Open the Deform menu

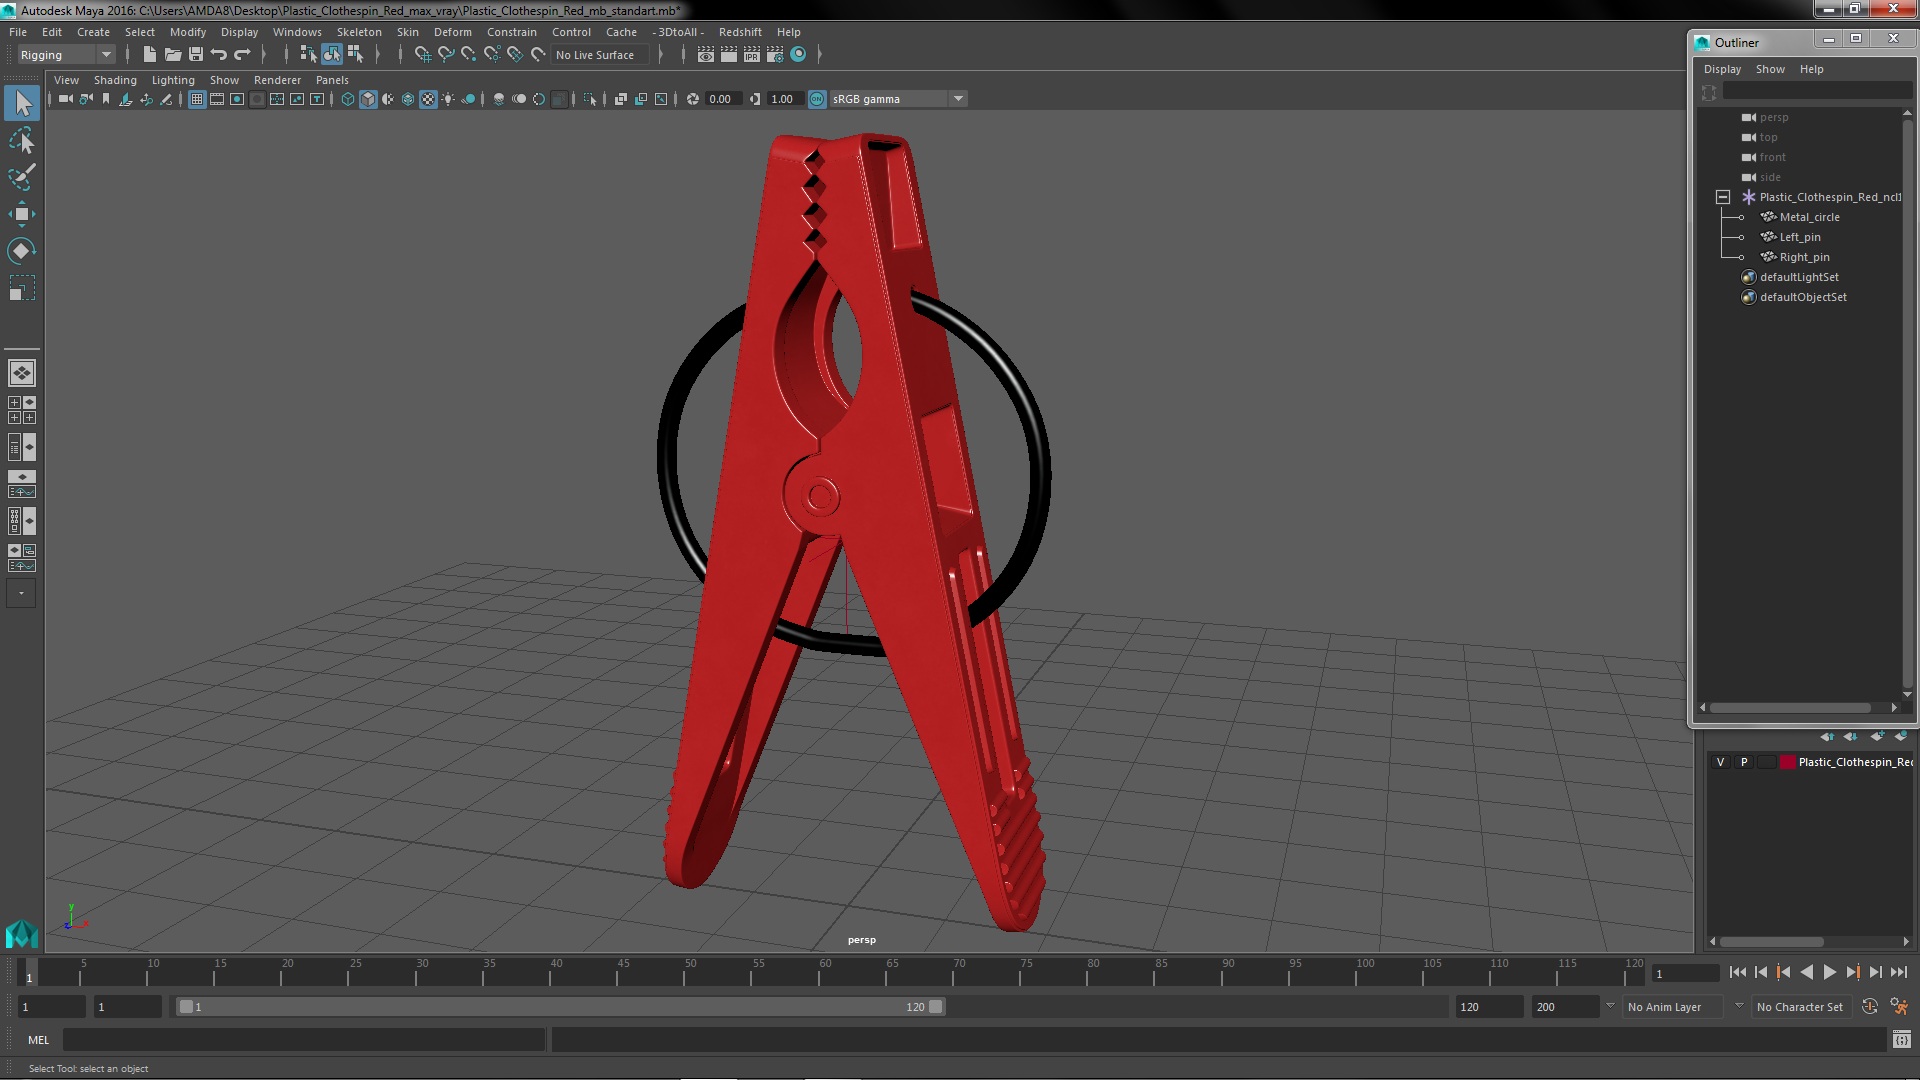pos(452,32)
